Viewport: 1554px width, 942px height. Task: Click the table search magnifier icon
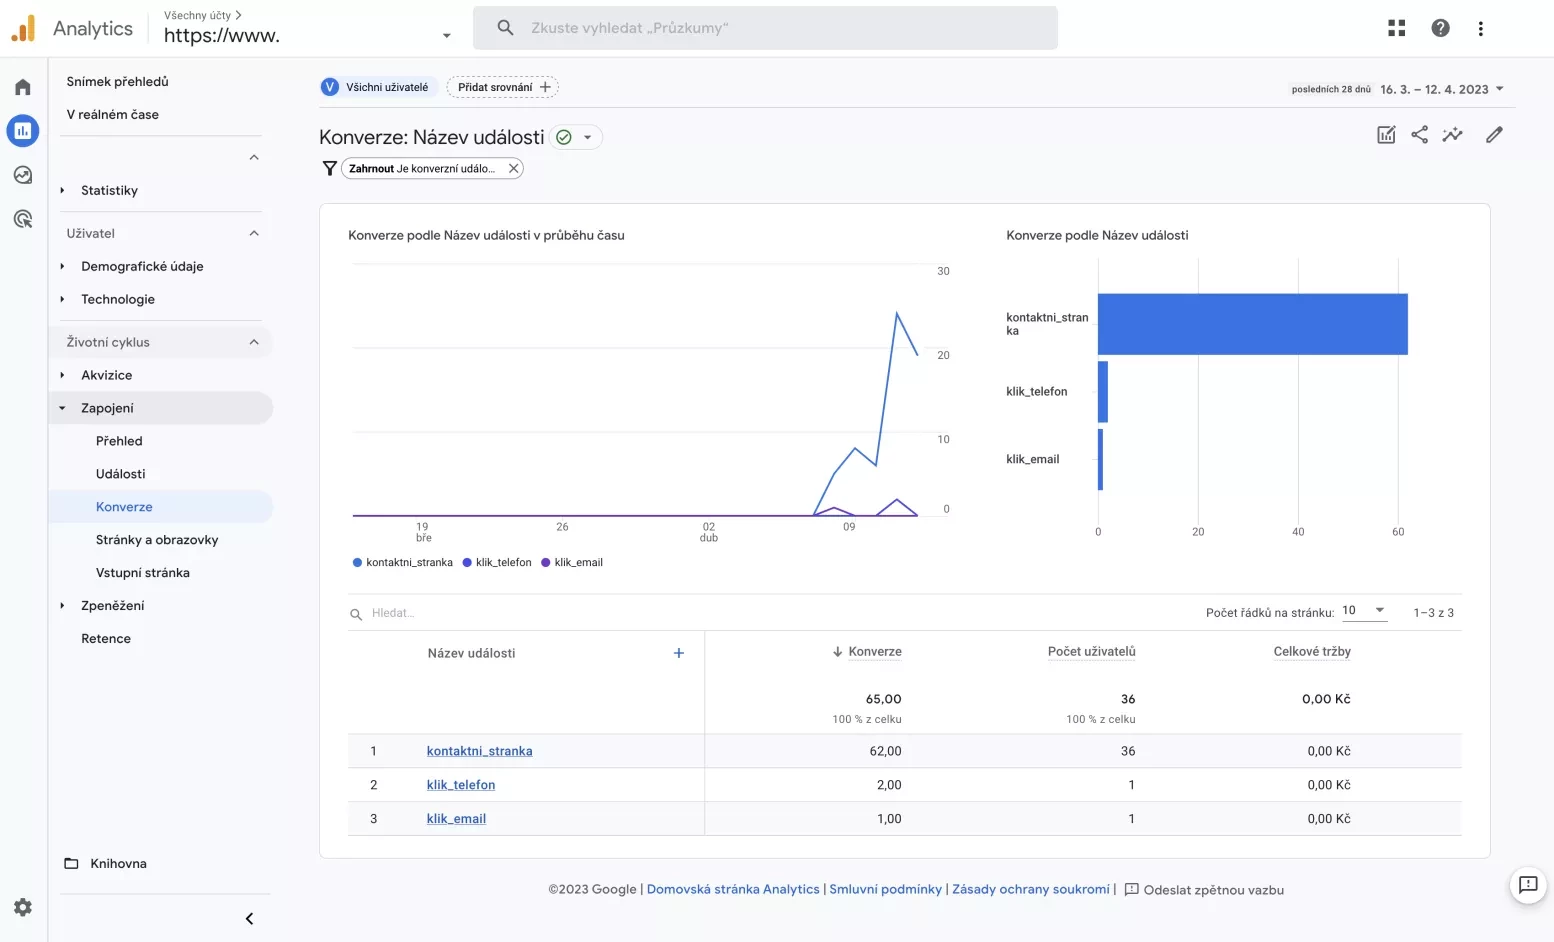356,614
